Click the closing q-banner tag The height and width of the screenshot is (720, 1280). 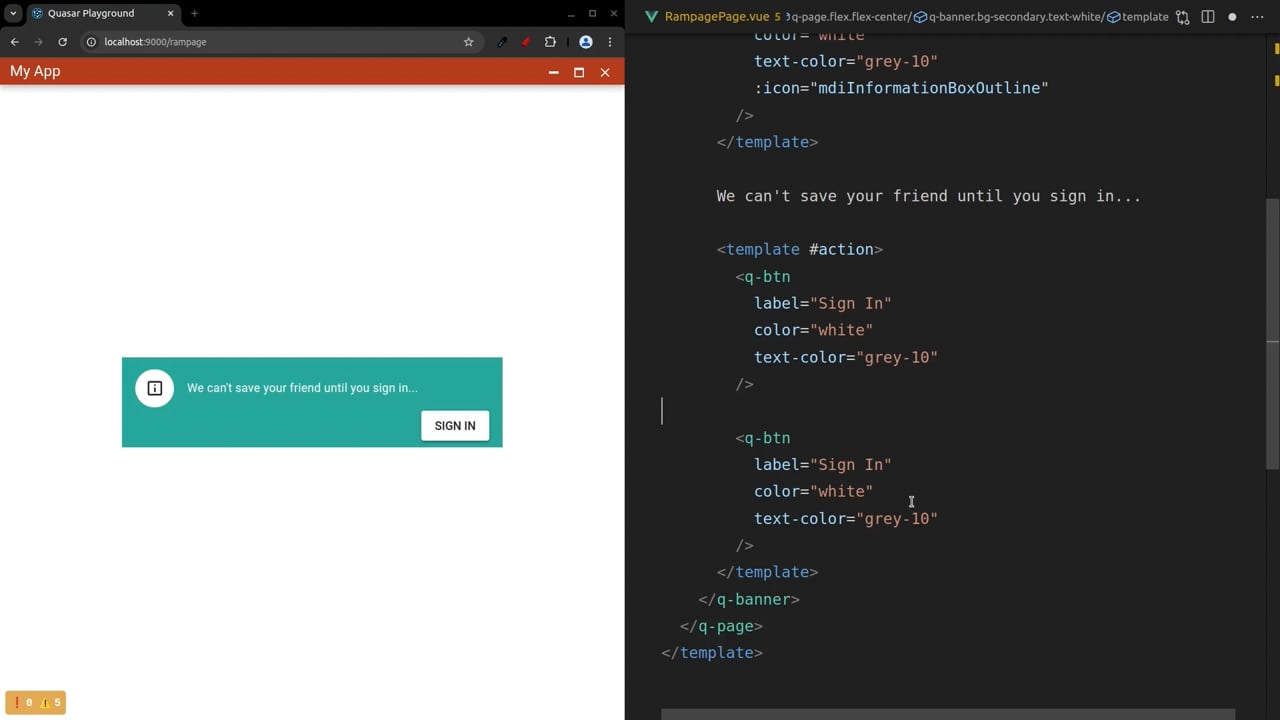tap(749, 599)
